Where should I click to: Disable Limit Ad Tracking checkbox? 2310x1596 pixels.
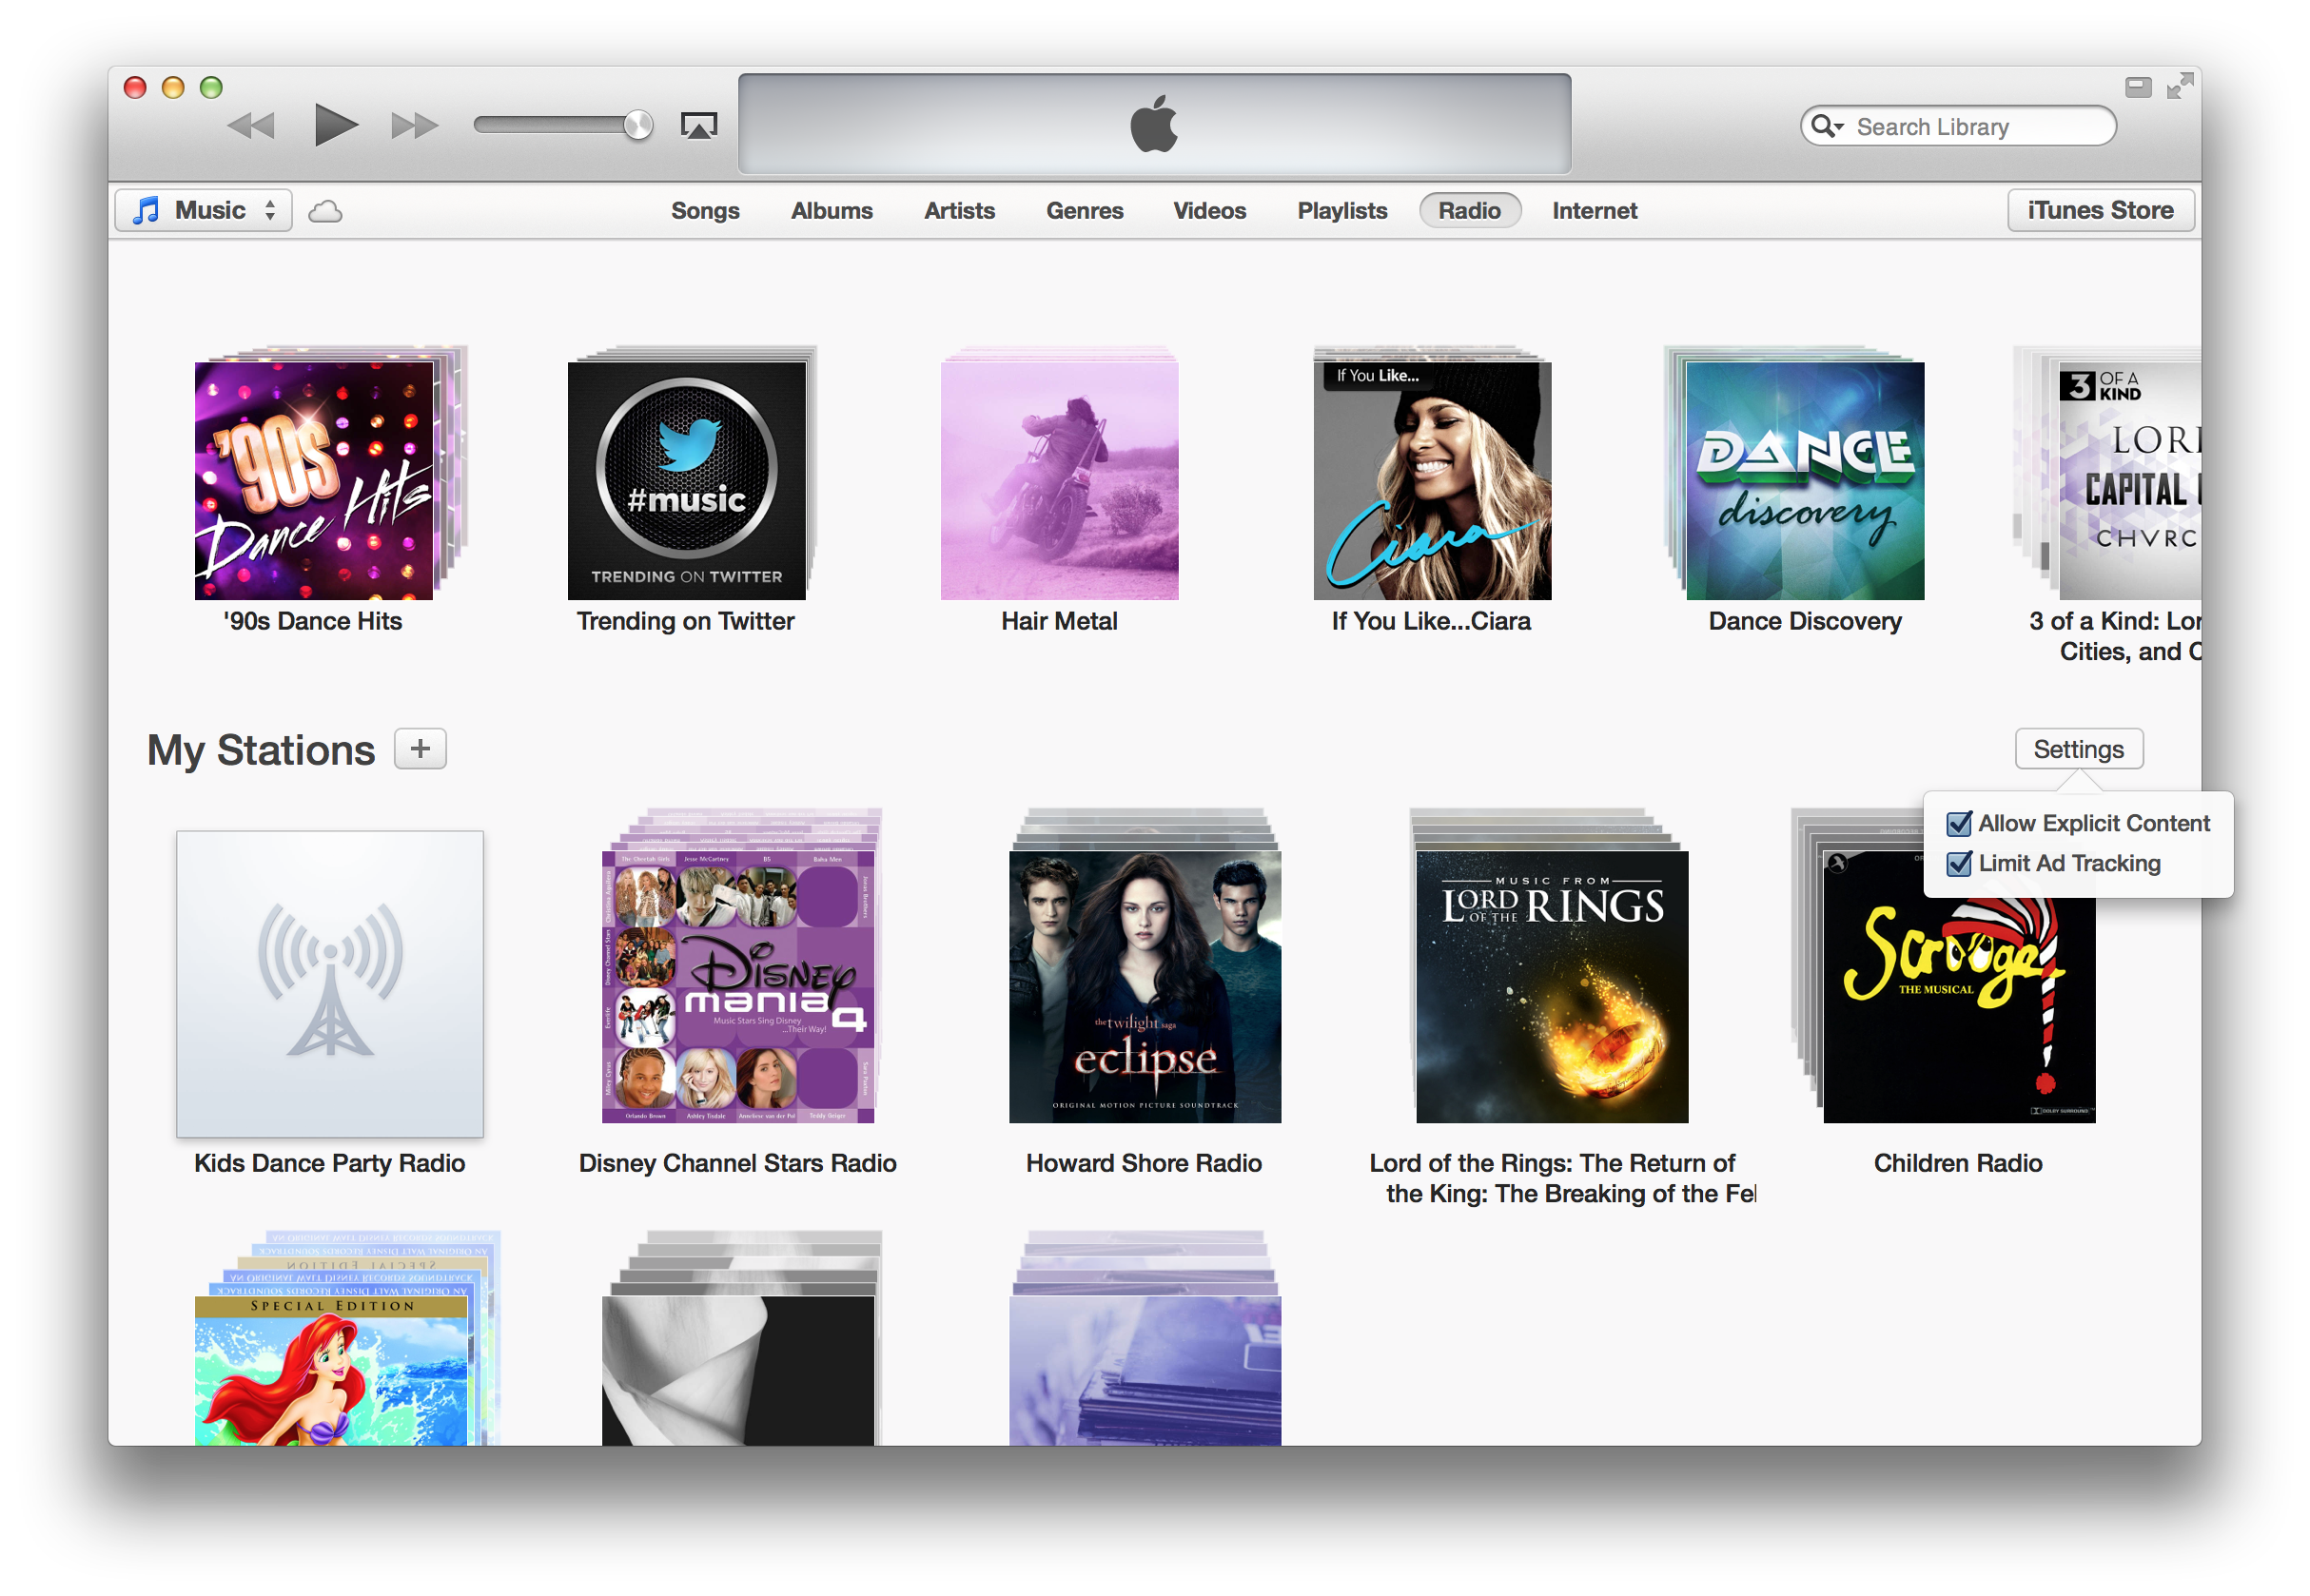(x=1959, y=864)
